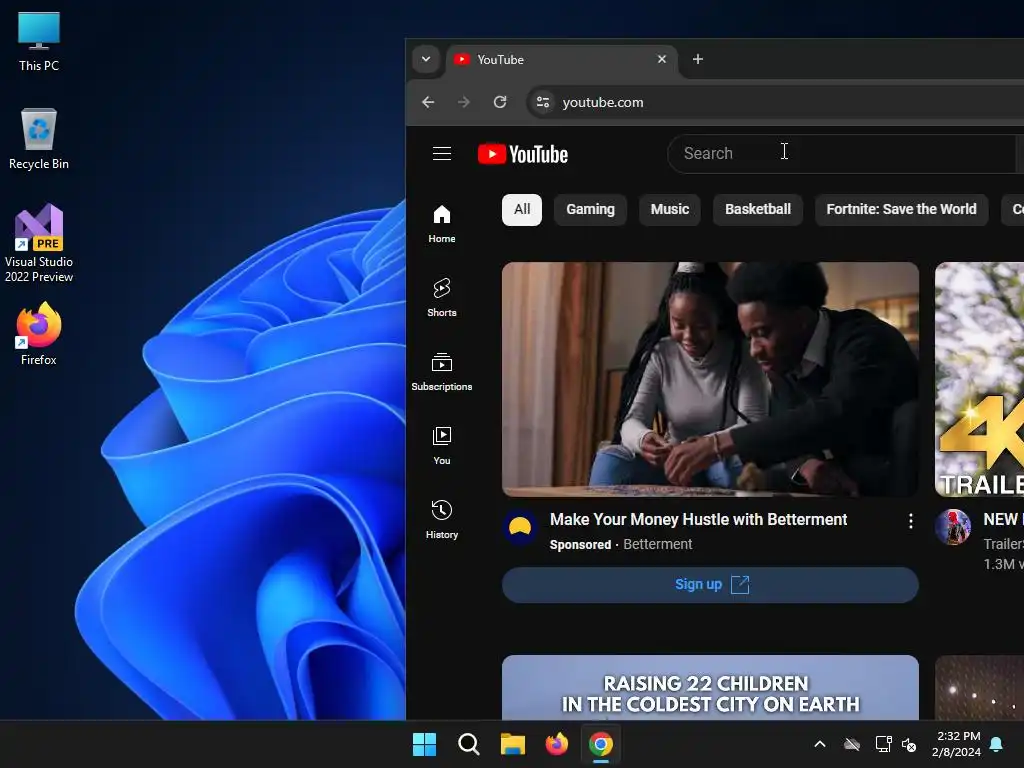Select the Basketball filter chip
The image size is (1024, 768).
(x=758, y=210)
